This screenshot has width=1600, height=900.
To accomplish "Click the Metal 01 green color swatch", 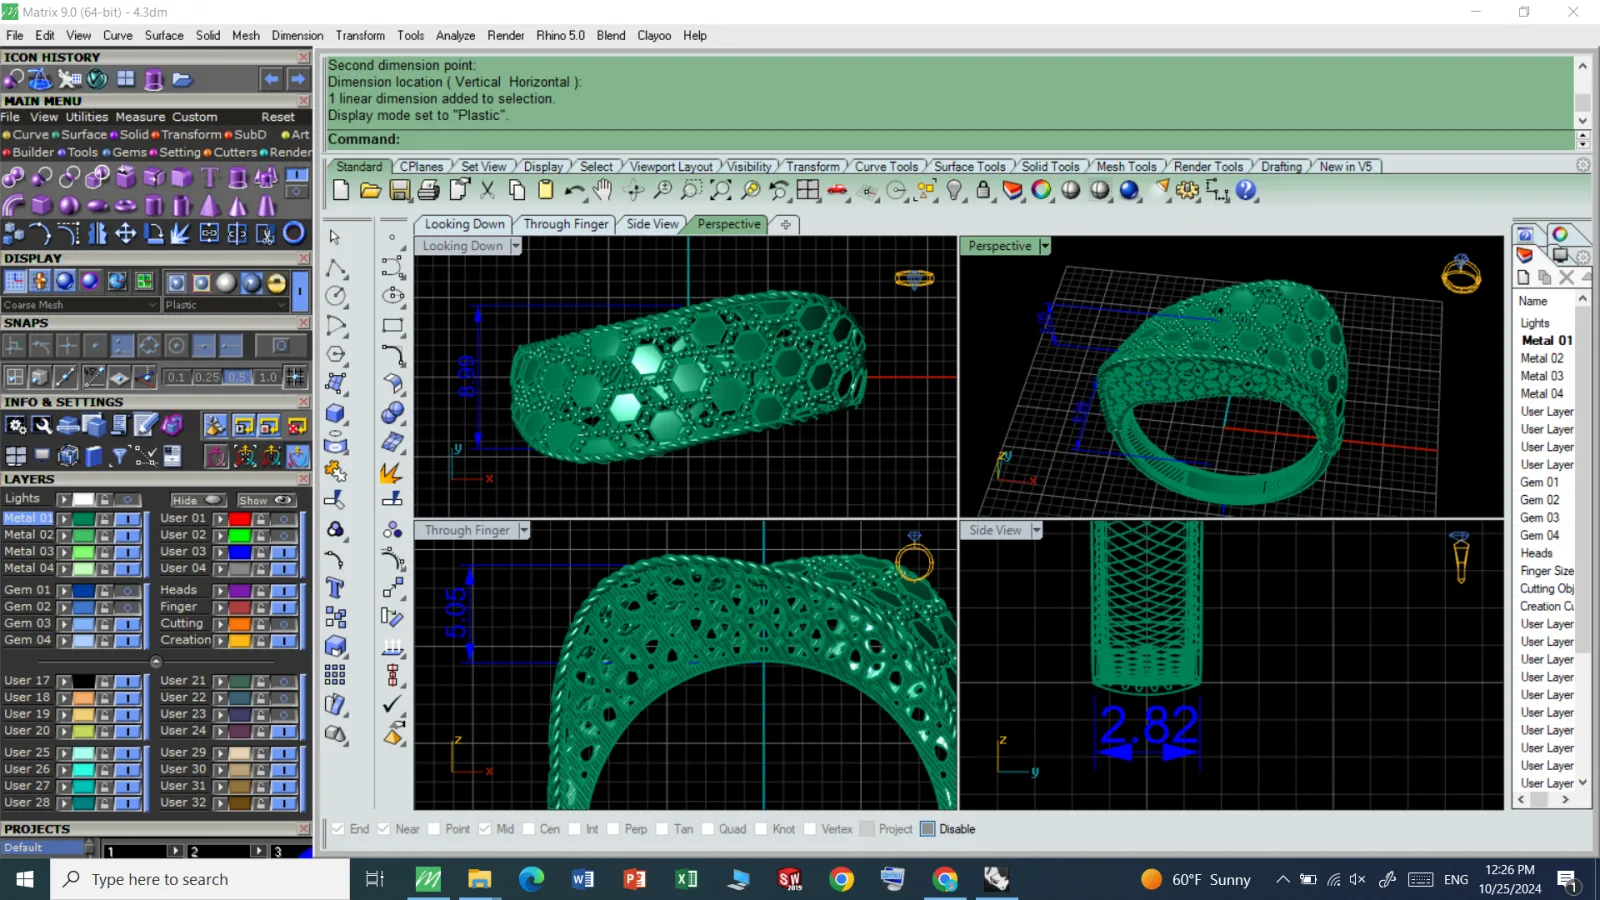I will coord(83,519).
